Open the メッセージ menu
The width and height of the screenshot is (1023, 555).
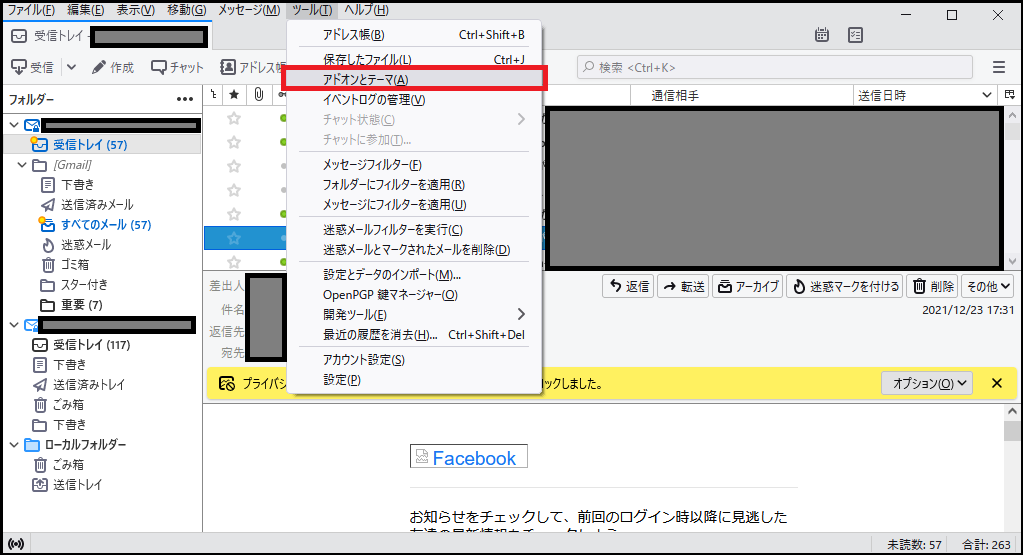(x=249, y=10)
